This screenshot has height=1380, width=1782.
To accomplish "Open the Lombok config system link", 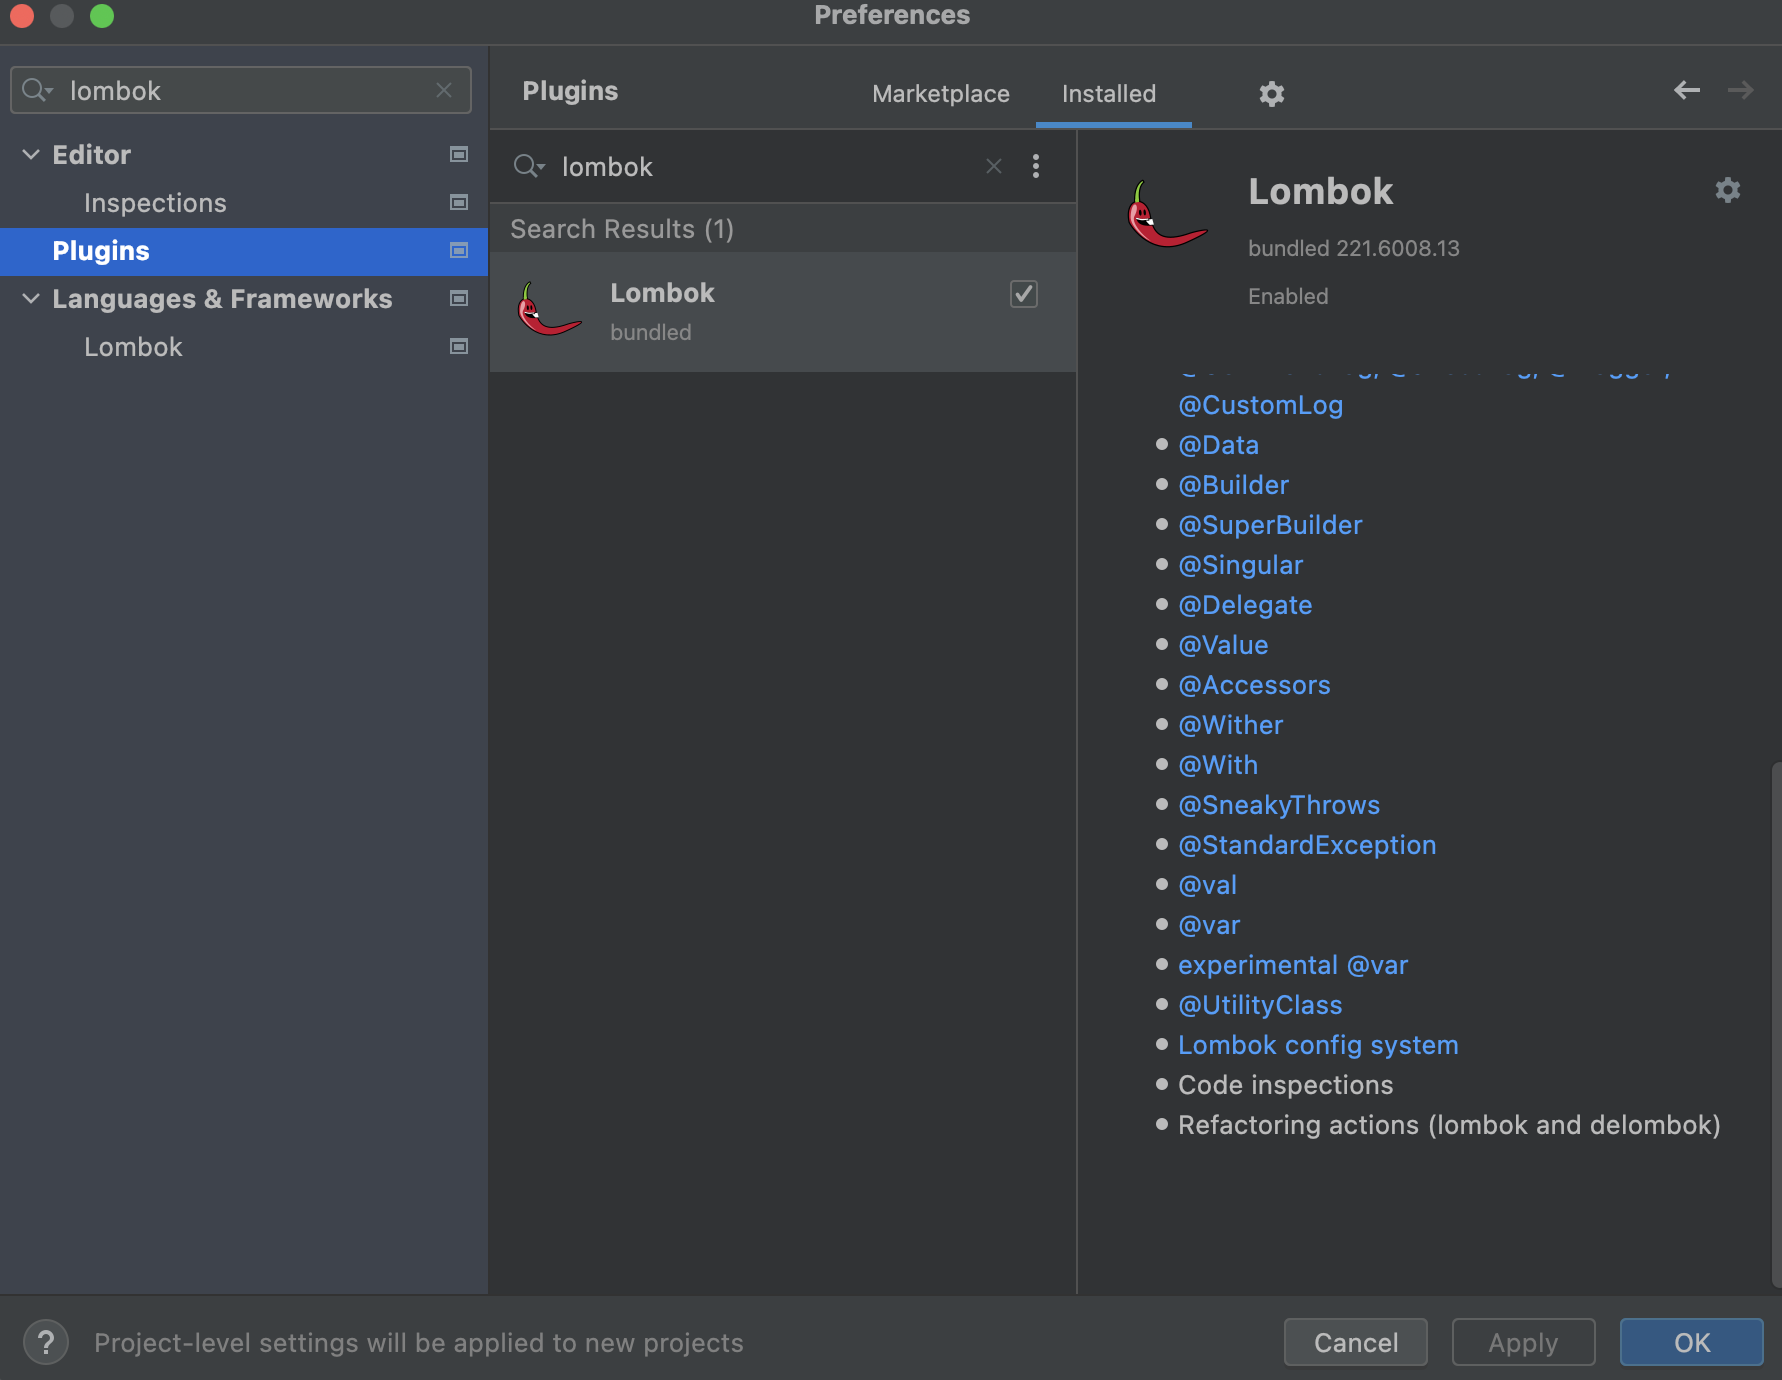I will (1318, 1045).
